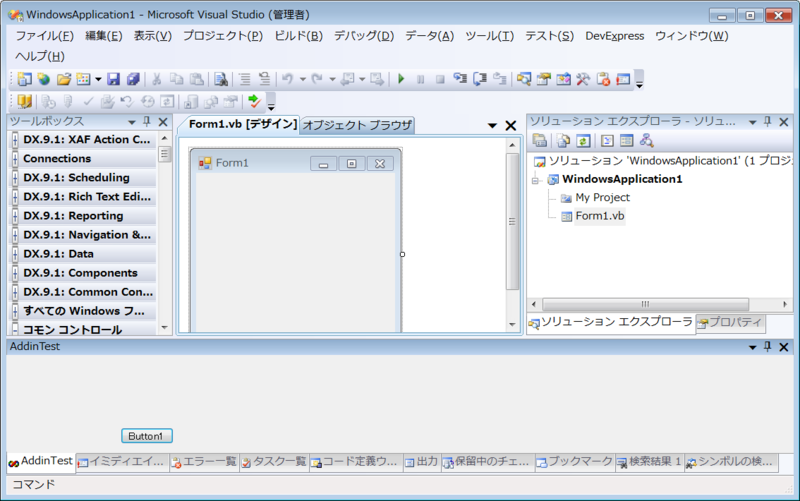The image size is (800, 501).
Task: Click the Open File folder icon
Action: click(64, 79)
